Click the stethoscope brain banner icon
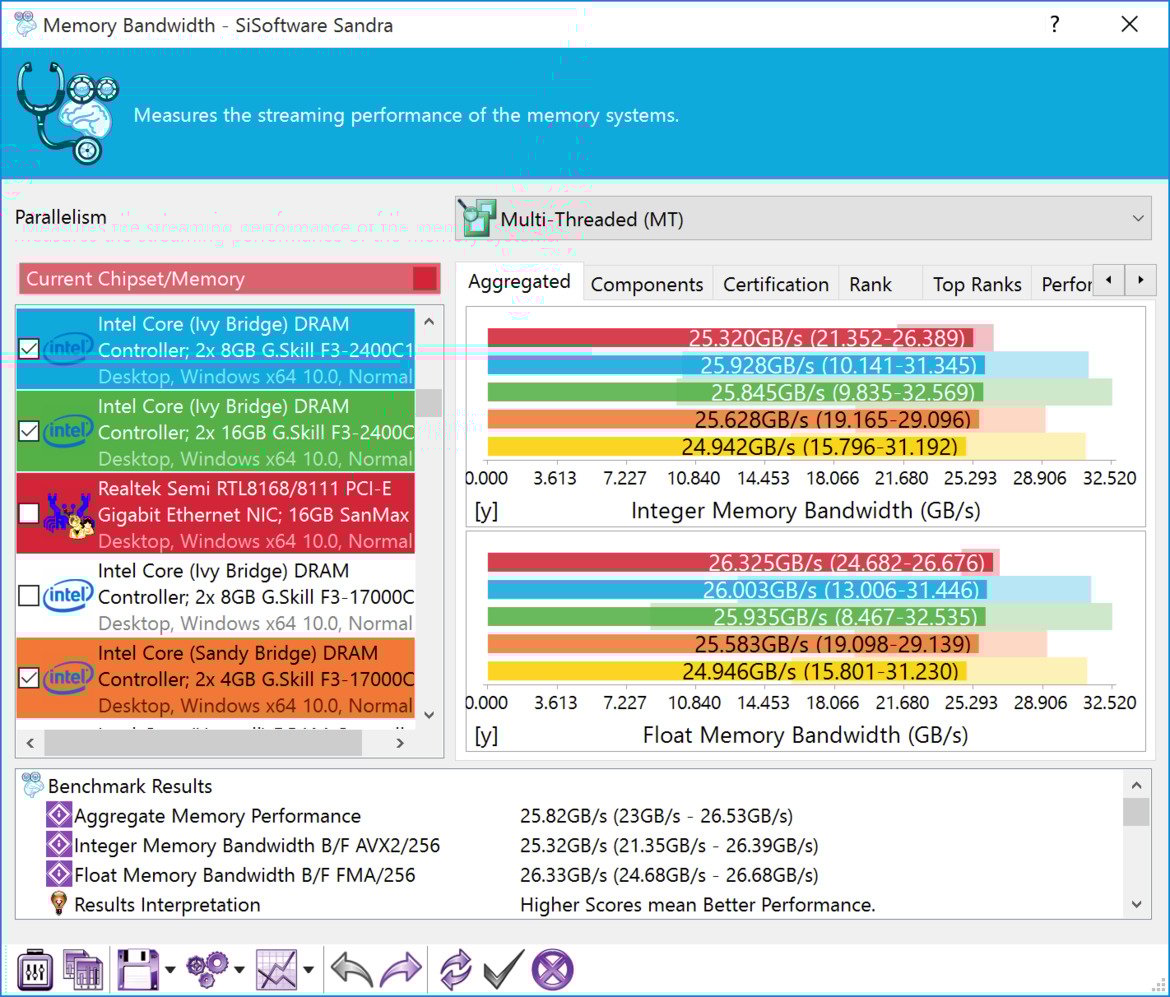 coord(67,112)
